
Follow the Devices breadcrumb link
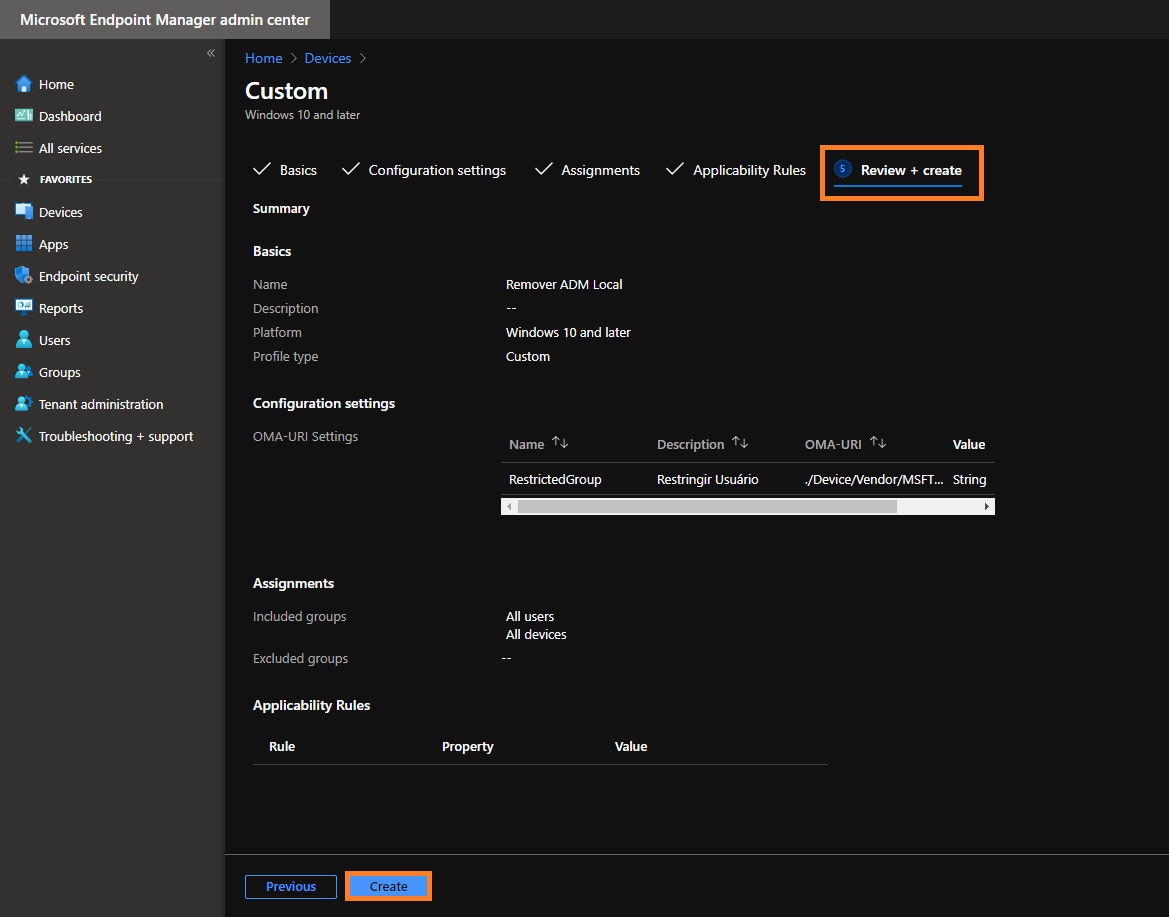tap(328, 58)
